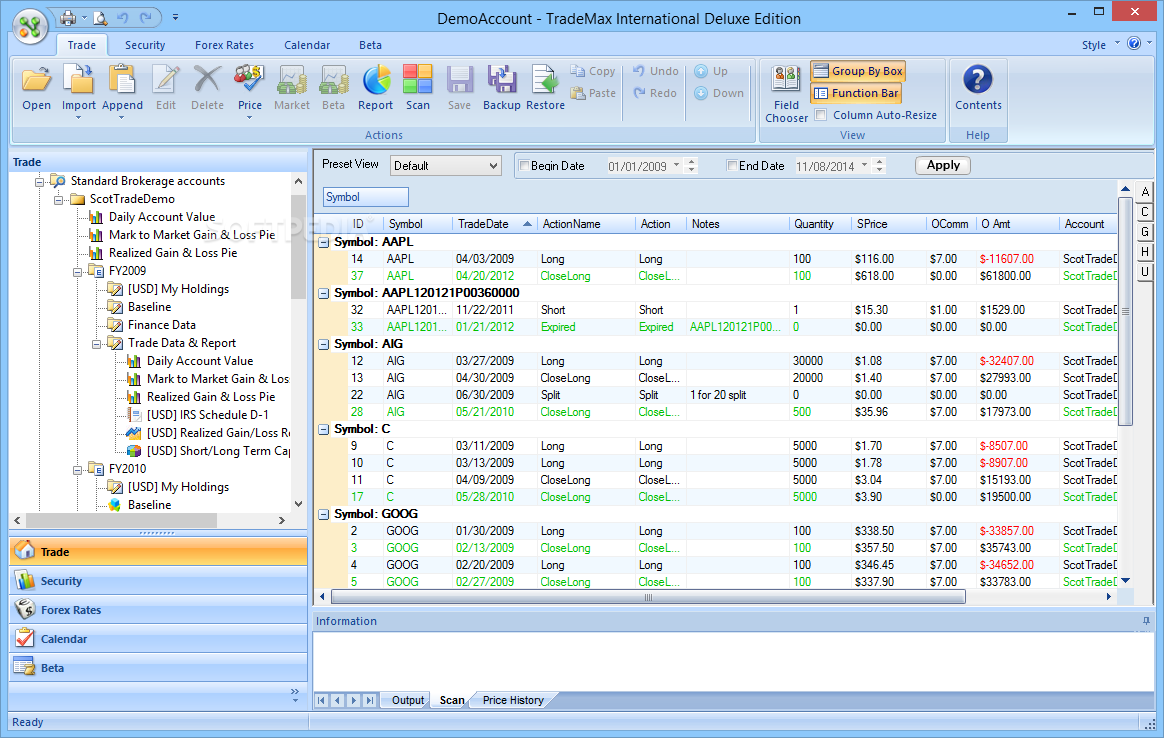
Task: Click the TradeMax application orb button
Action: point(30,27)
